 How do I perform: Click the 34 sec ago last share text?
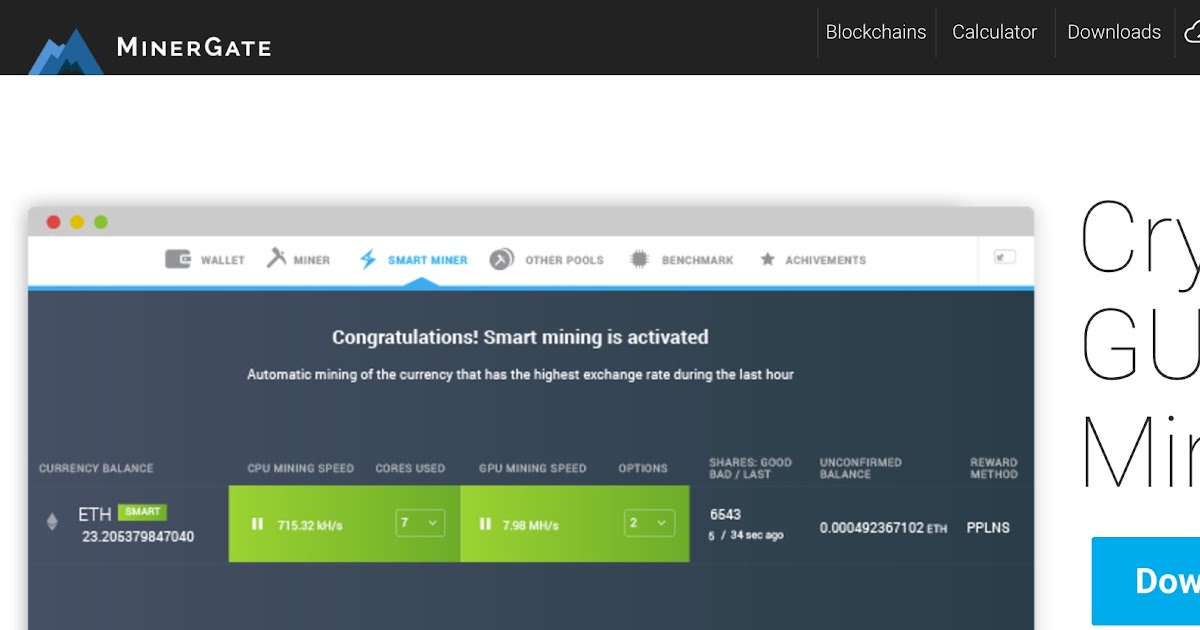[x=757, y=535]
